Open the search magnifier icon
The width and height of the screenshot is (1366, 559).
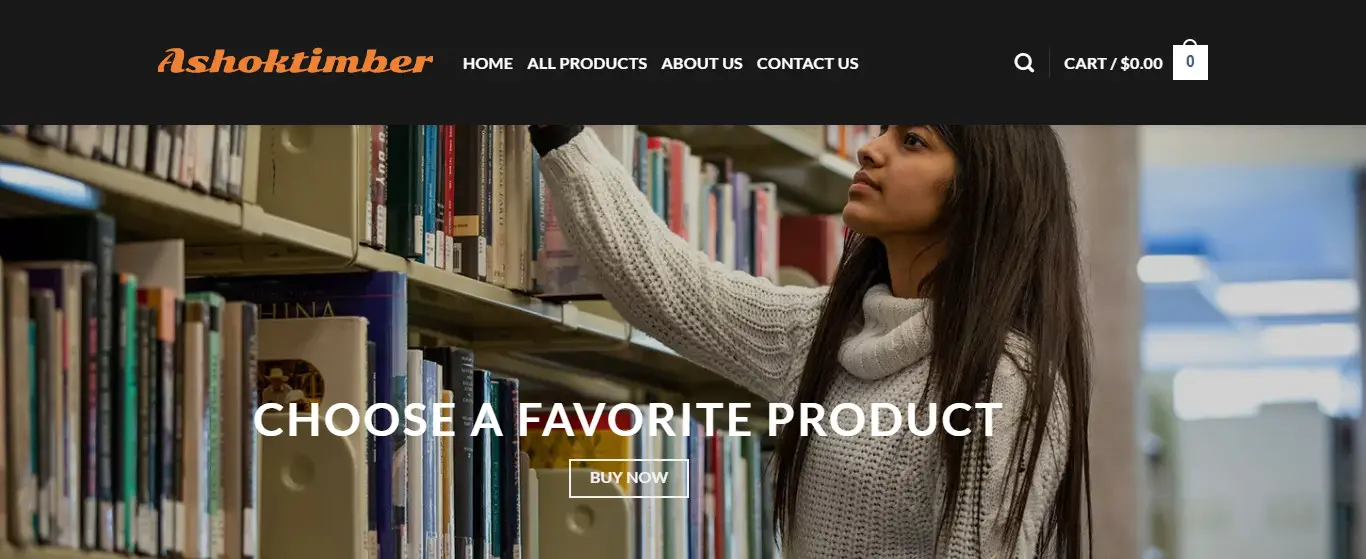coord(1024,63)
